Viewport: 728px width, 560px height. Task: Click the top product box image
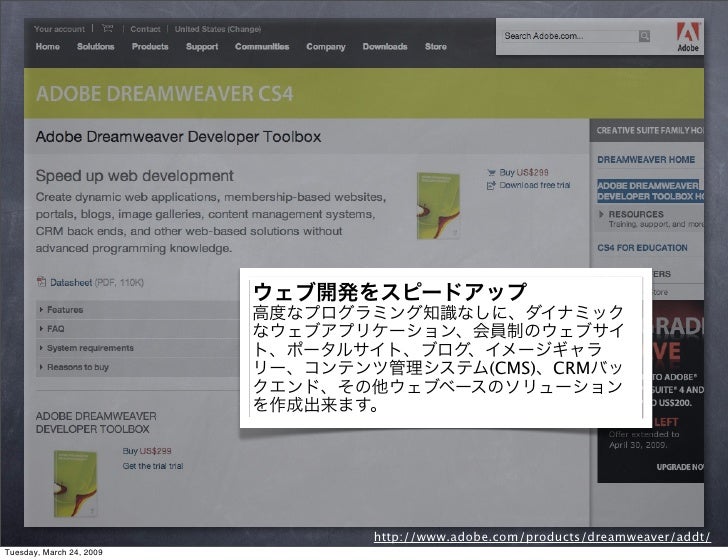(438, 206)
